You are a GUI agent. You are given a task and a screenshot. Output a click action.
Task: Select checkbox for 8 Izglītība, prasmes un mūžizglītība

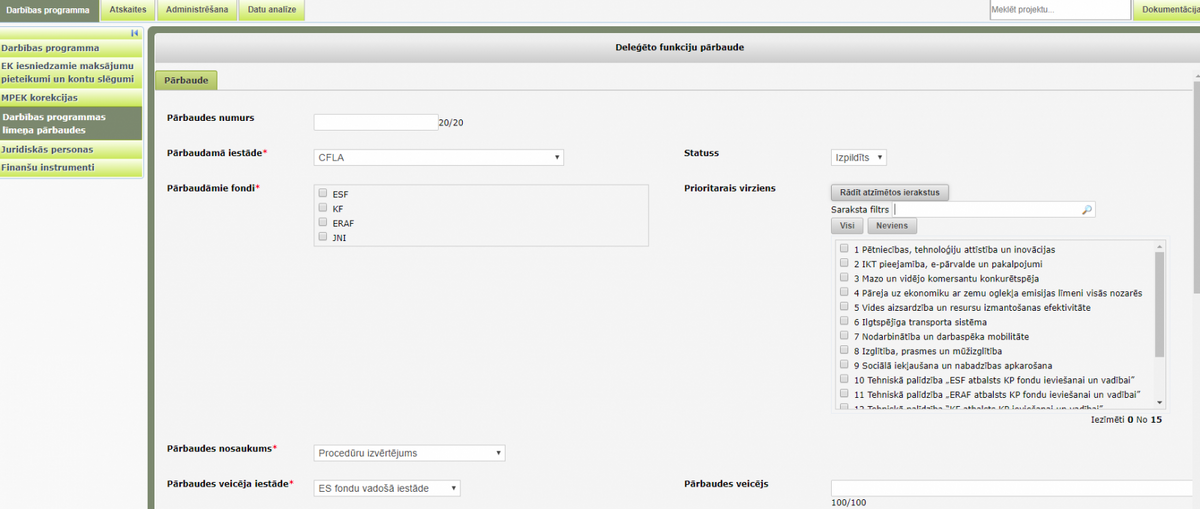(x=845, y=351)
